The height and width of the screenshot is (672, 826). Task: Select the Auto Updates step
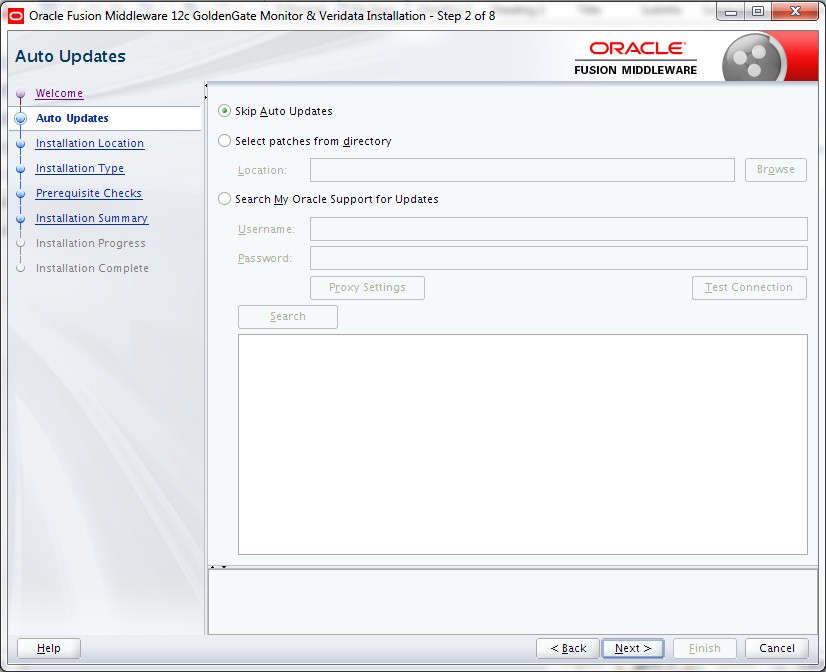(x=72, y=118)
